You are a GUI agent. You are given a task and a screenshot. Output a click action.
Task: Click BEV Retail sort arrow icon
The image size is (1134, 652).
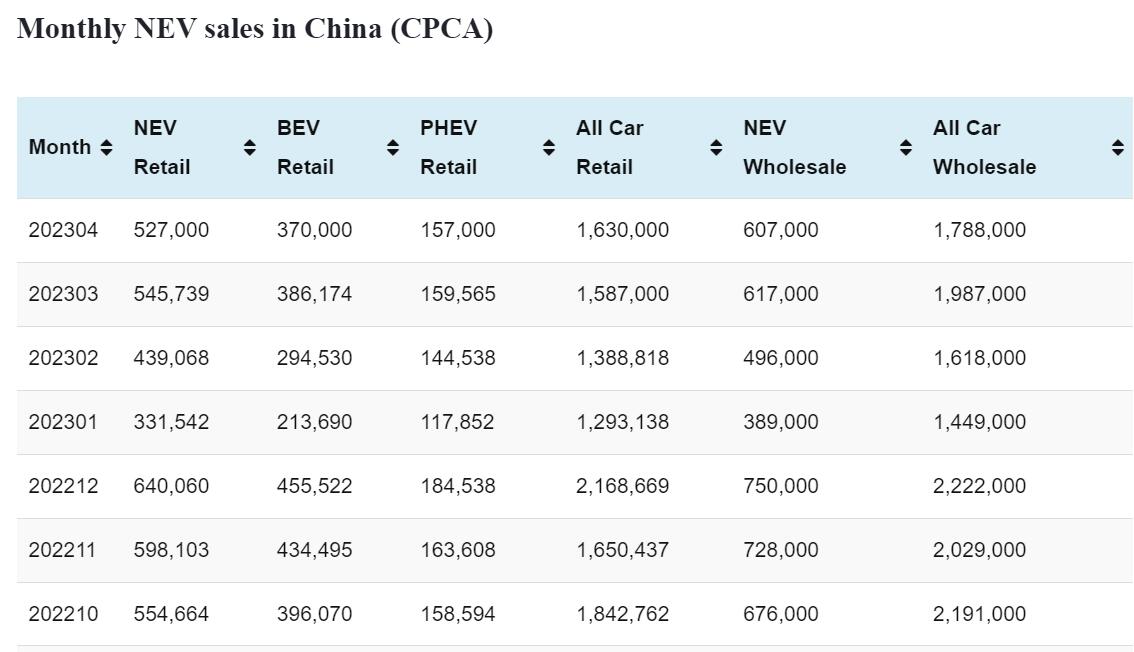[393, 148]
